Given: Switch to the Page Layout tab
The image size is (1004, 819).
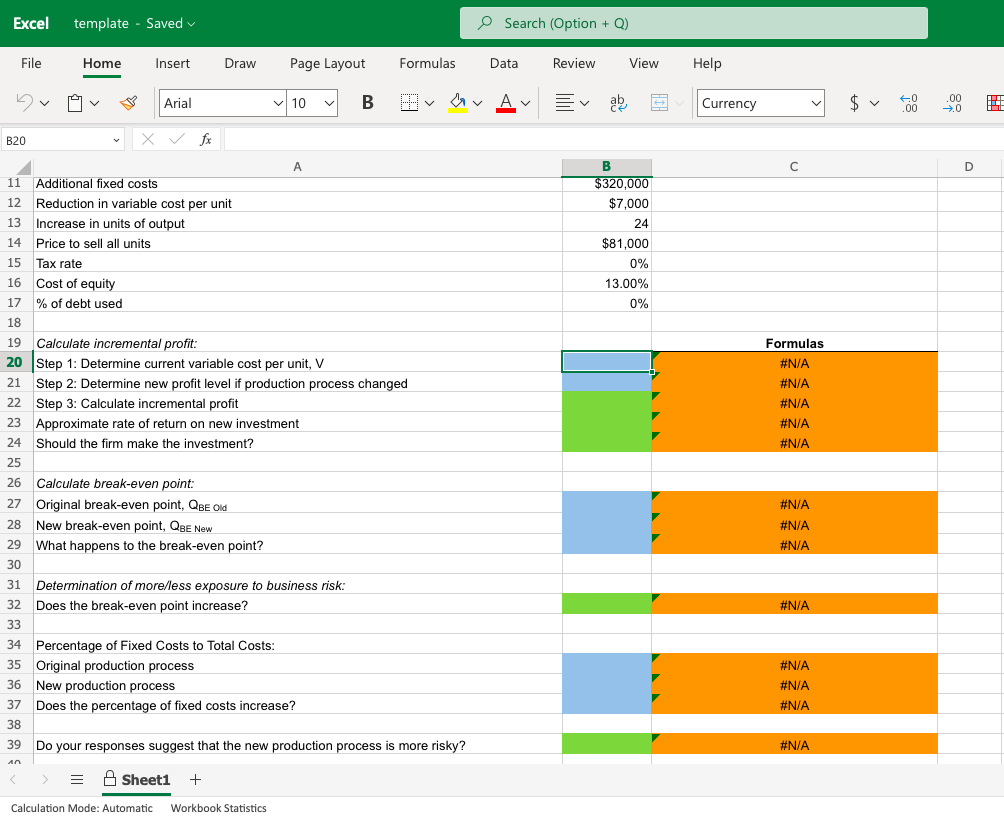Looking at the screenshot, I should click(327, 63).
